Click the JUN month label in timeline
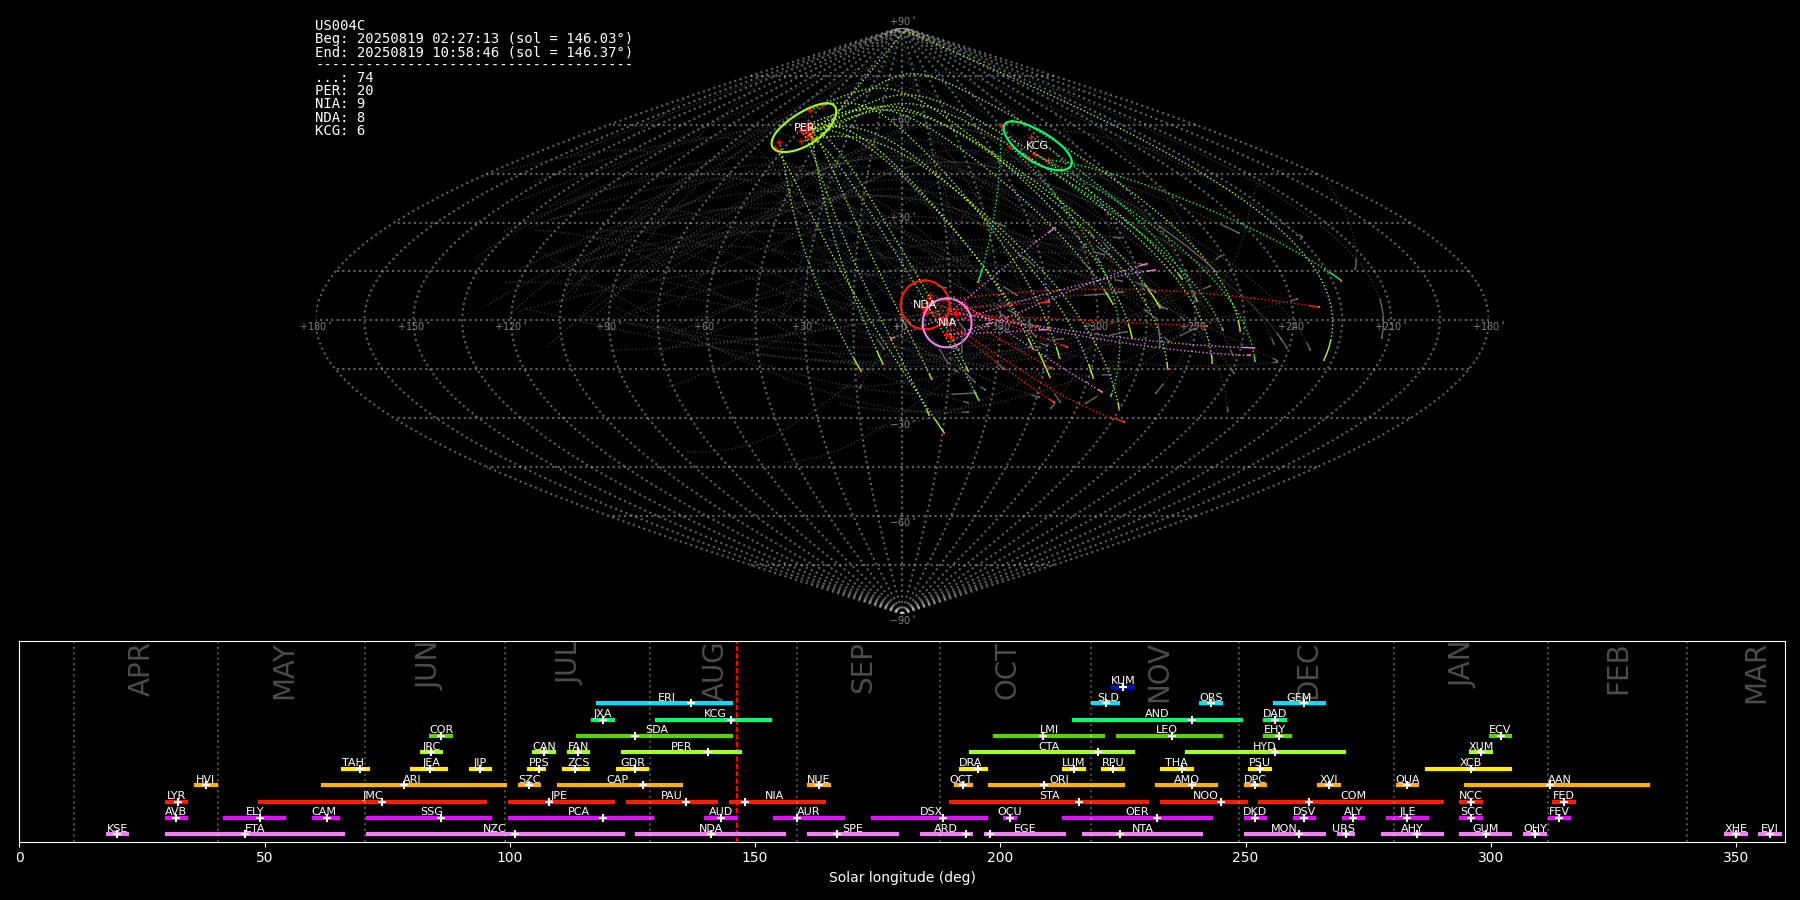 [427, 666]
